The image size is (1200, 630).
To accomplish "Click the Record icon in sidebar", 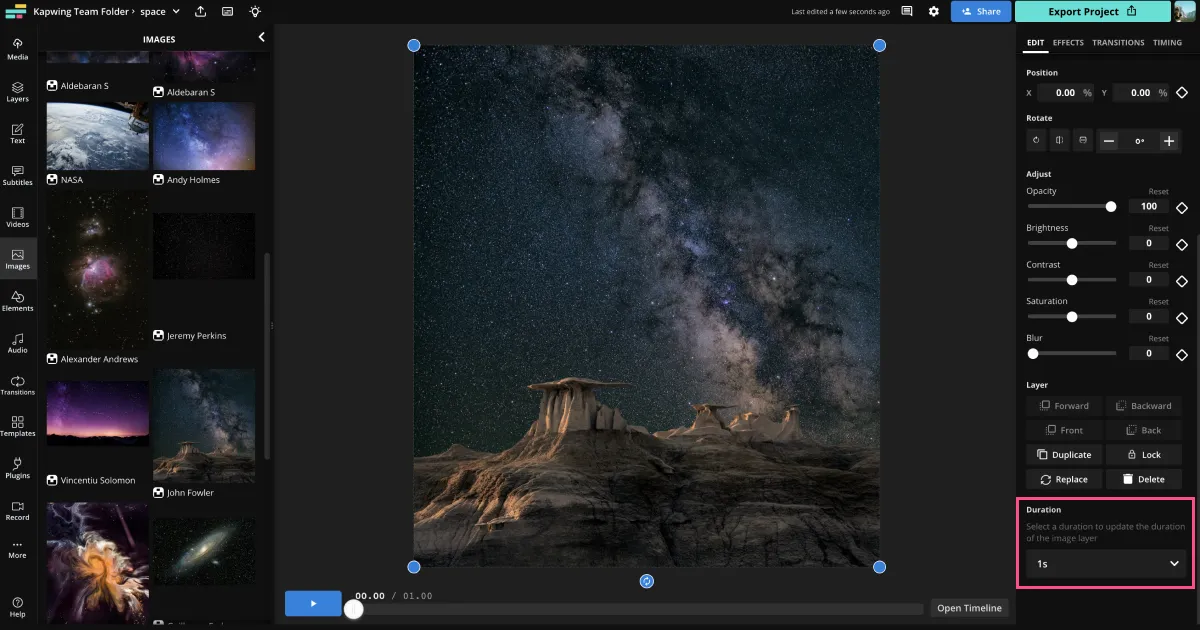I will [18, 510].
